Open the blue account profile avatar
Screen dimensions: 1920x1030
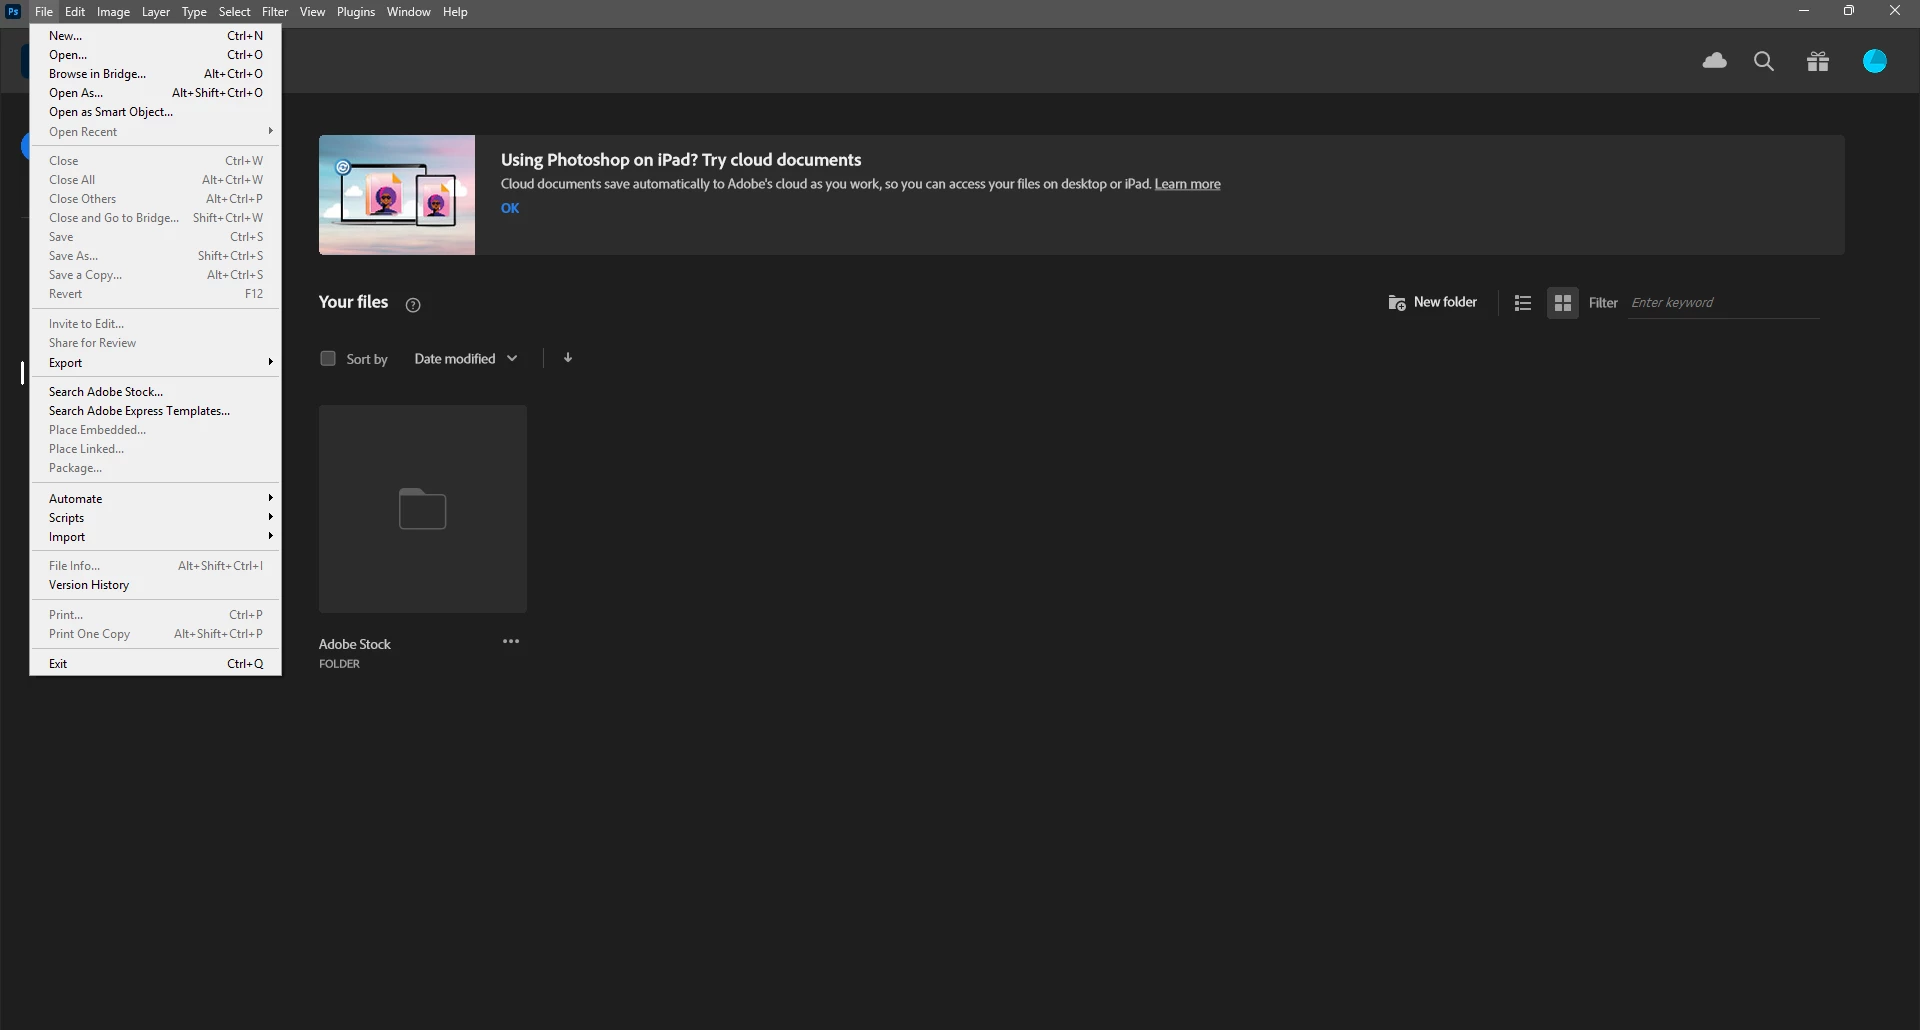tap(1875, 61)
